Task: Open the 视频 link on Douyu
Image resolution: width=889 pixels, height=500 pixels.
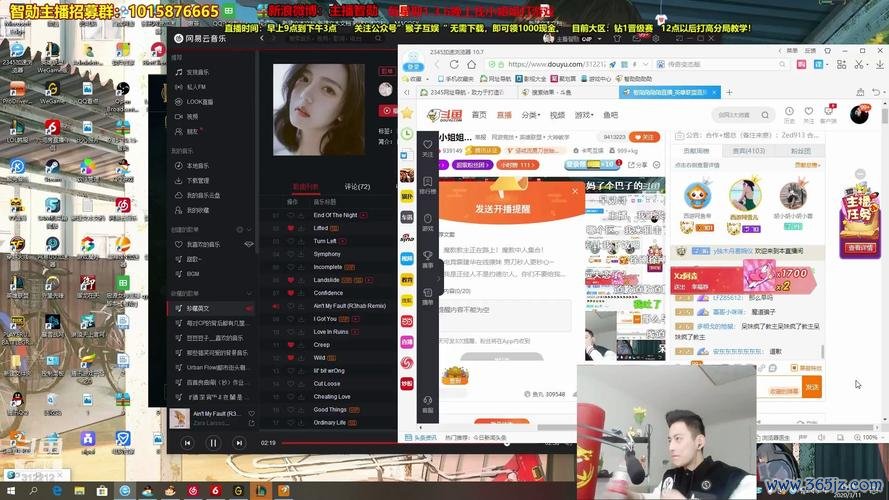Action: pos(557,115)
